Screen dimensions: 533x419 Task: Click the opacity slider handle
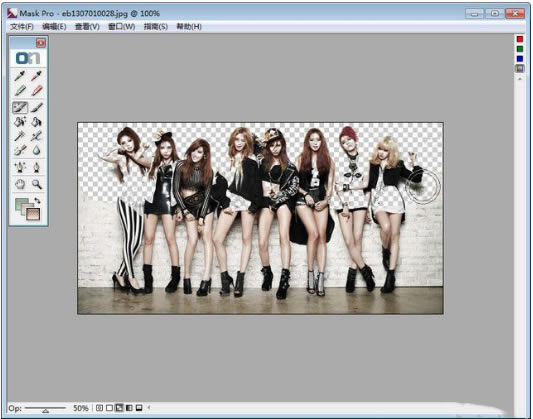coord(46,411)
